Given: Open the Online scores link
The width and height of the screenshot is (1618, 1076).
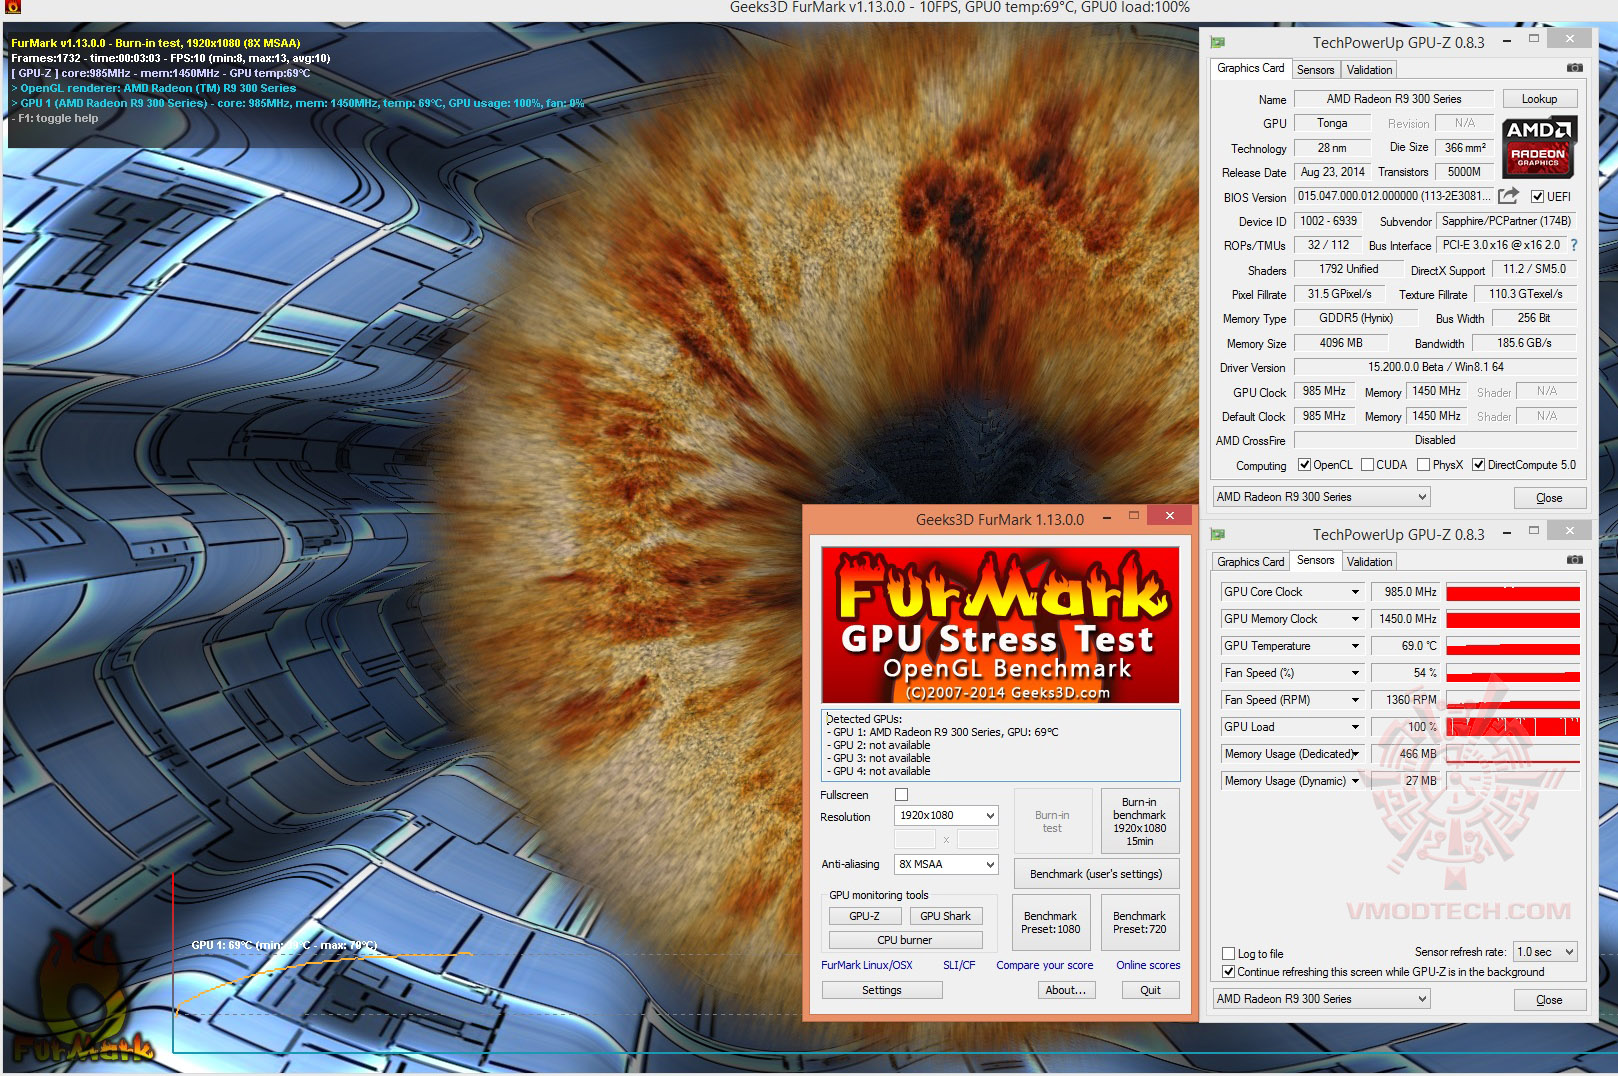Looking at the screenshot, I should coord(1148,965).
